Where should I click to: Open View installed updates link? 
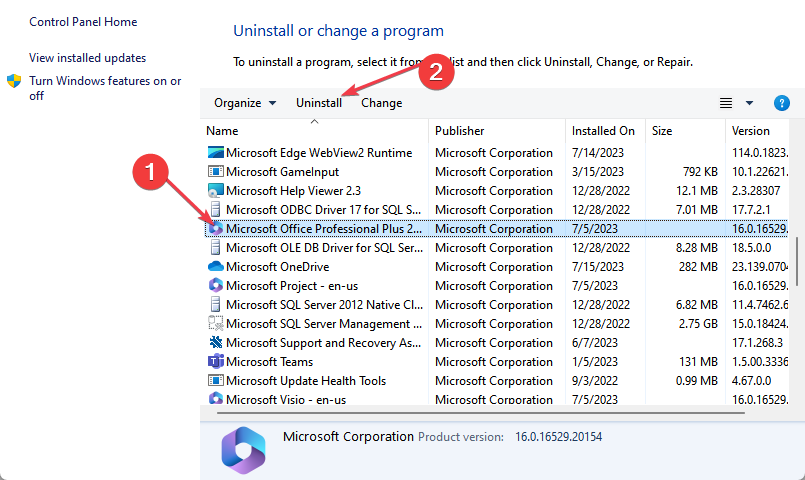pyautogui.click(x=87, y=58)
